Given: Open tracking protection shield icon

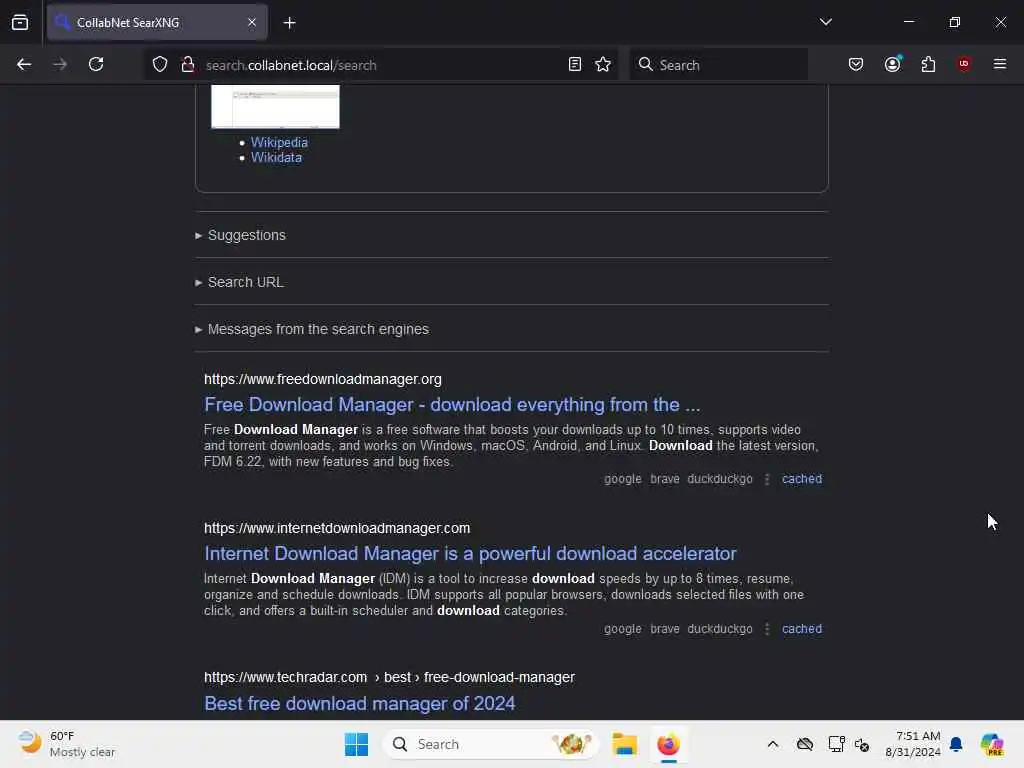Looking at the screenshot, I should [x=160, y=65].
